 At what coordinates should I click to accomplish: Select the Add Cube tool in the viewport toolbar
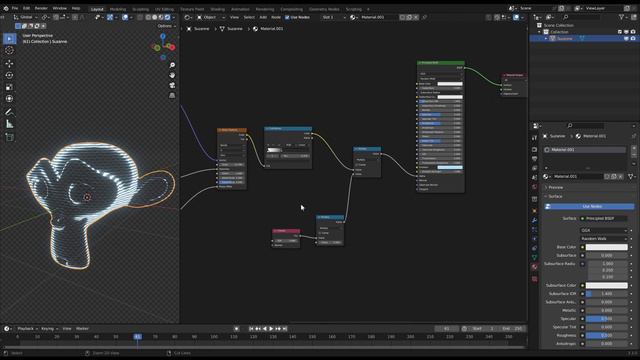coord(9,138)
